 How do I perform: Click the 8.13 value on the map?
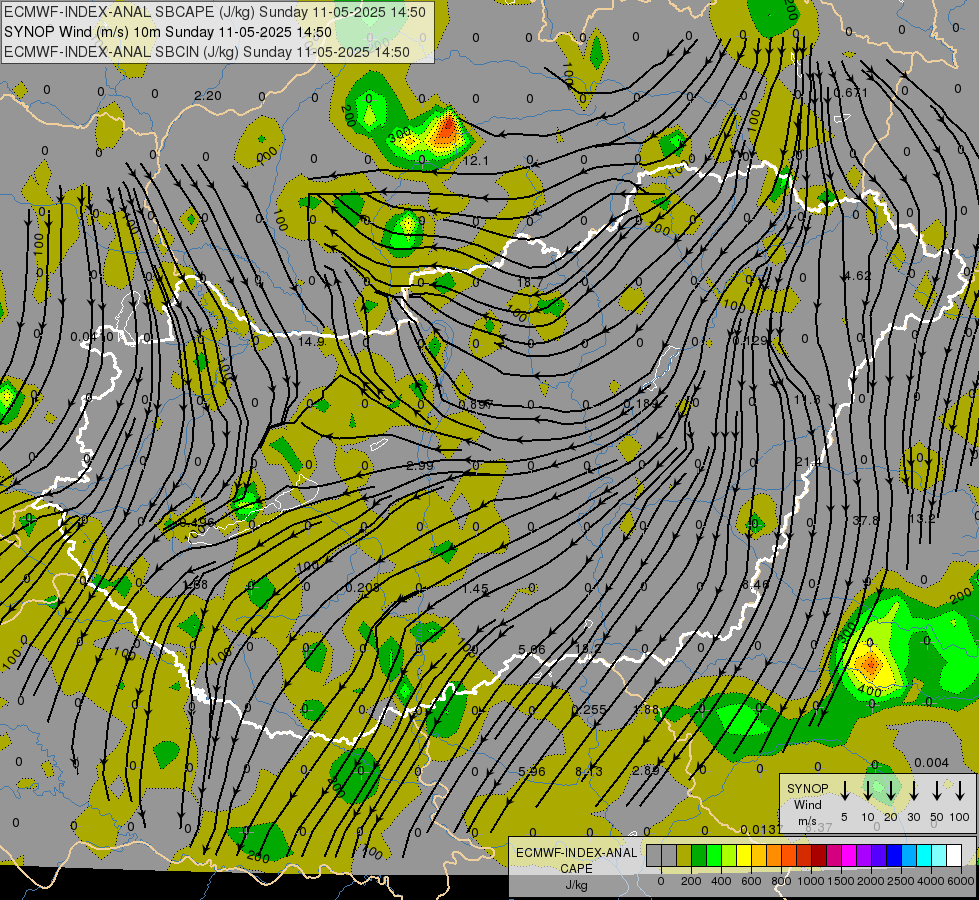(x=589, y=771)
